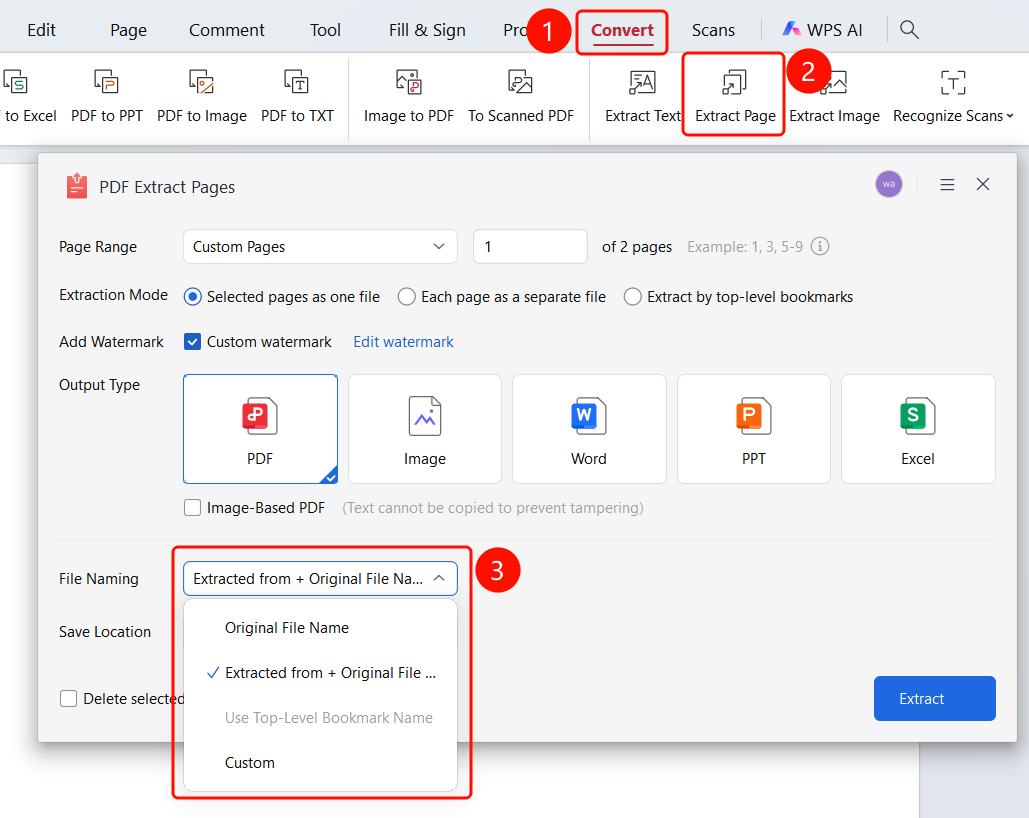Screen dimensions: 1029x818
Task: Choose Excel as the output type
Action: coord(918,429)
